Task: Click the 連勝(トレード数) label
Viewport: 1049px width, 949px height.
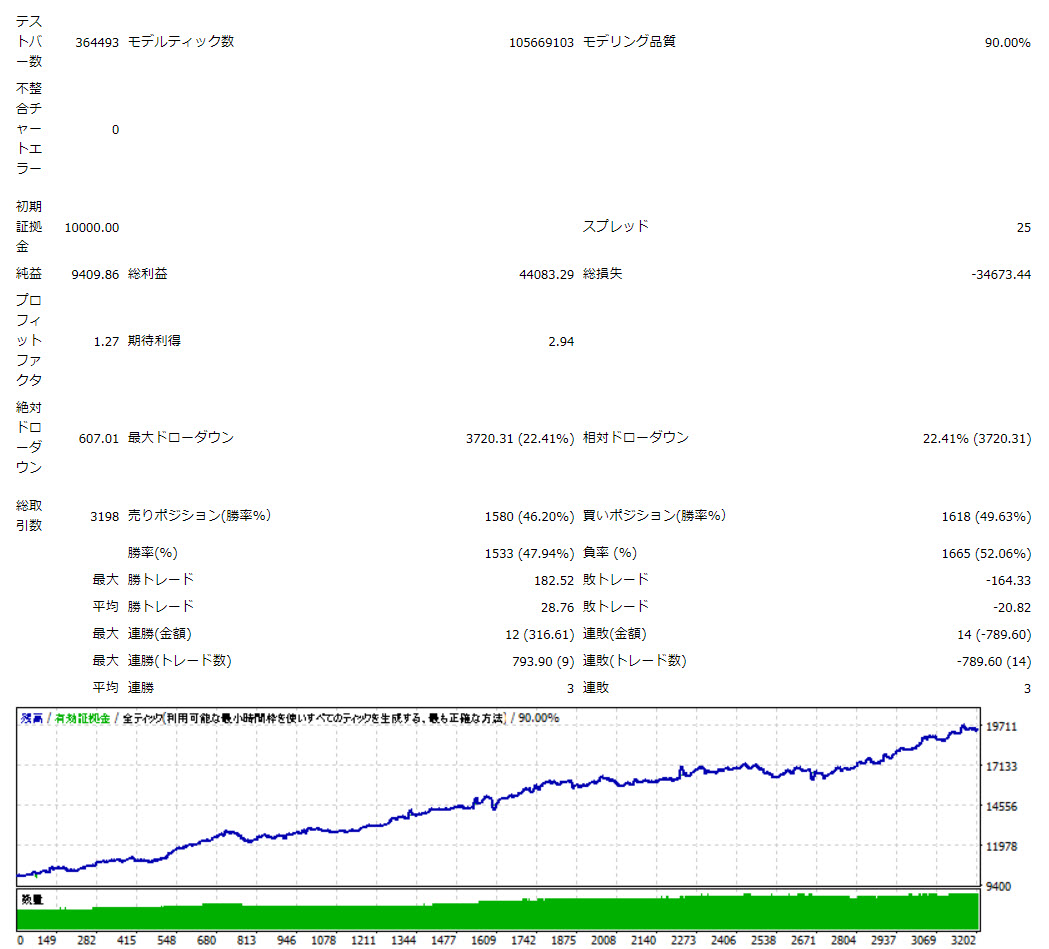Action: [179, 661]
